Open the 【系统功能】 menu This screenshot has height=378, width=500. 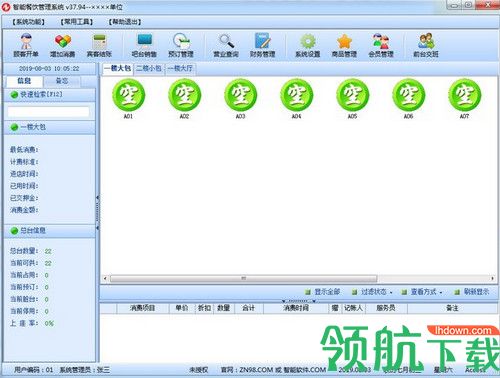(28, 22)
